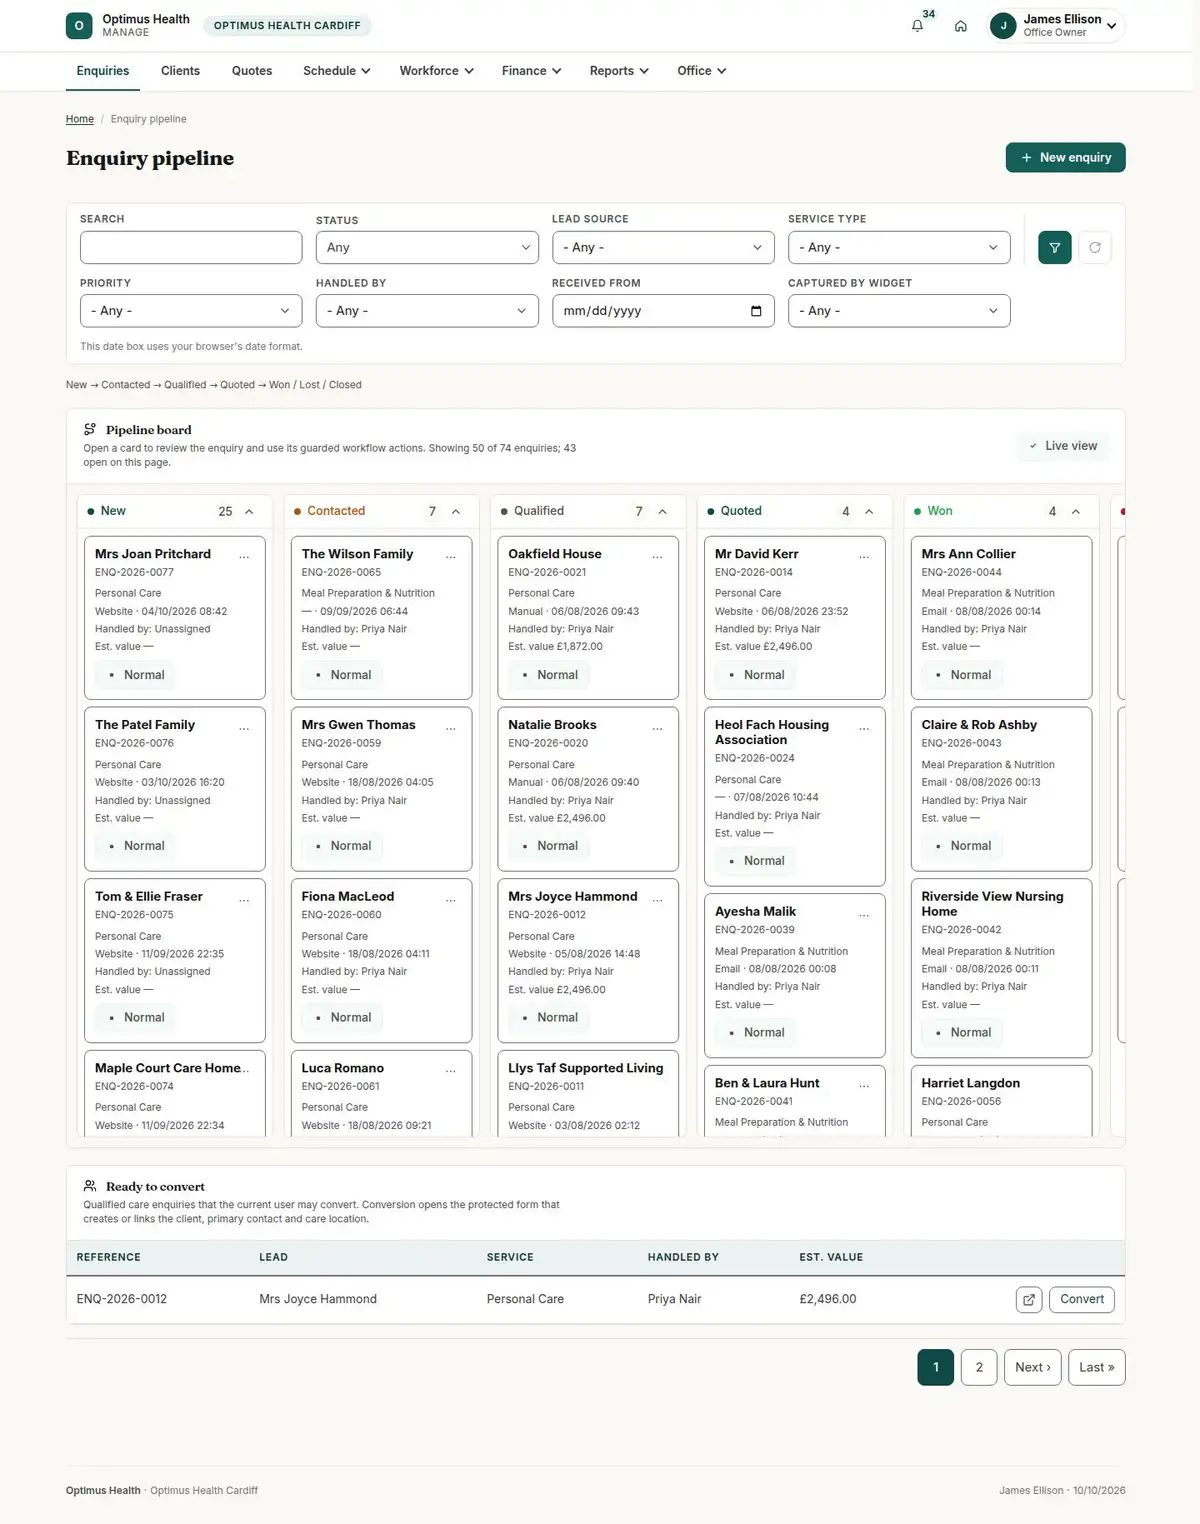Convert Mrs Joyce Hammond enquiry
The image size is (1200, 1524).
(x=1082, y=1299)
